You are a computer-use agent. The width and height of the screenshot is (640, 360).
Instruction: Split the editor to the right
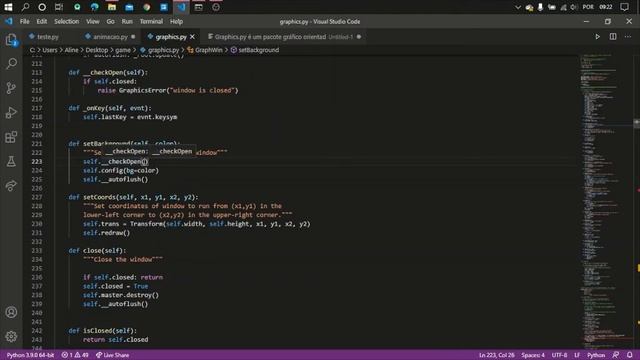pos(613,37)
